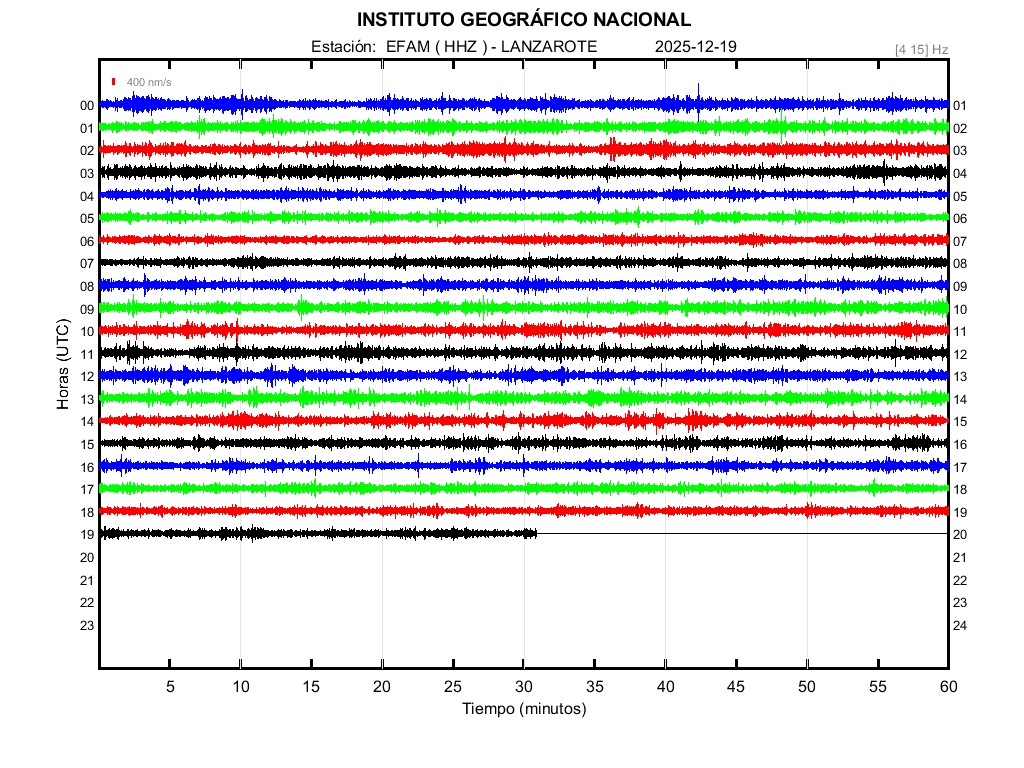1024x768 pixels.
Task: Click the blue trace for hour 00
Action: 400,104
